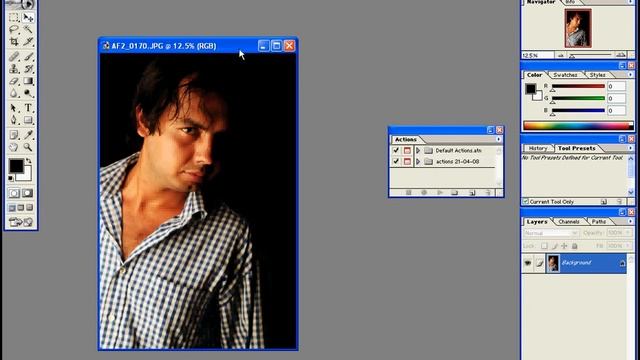The height and width of the screenshot is (360, 640).
Task: Switch to Standard Mode editing
Action: (14, 193)
